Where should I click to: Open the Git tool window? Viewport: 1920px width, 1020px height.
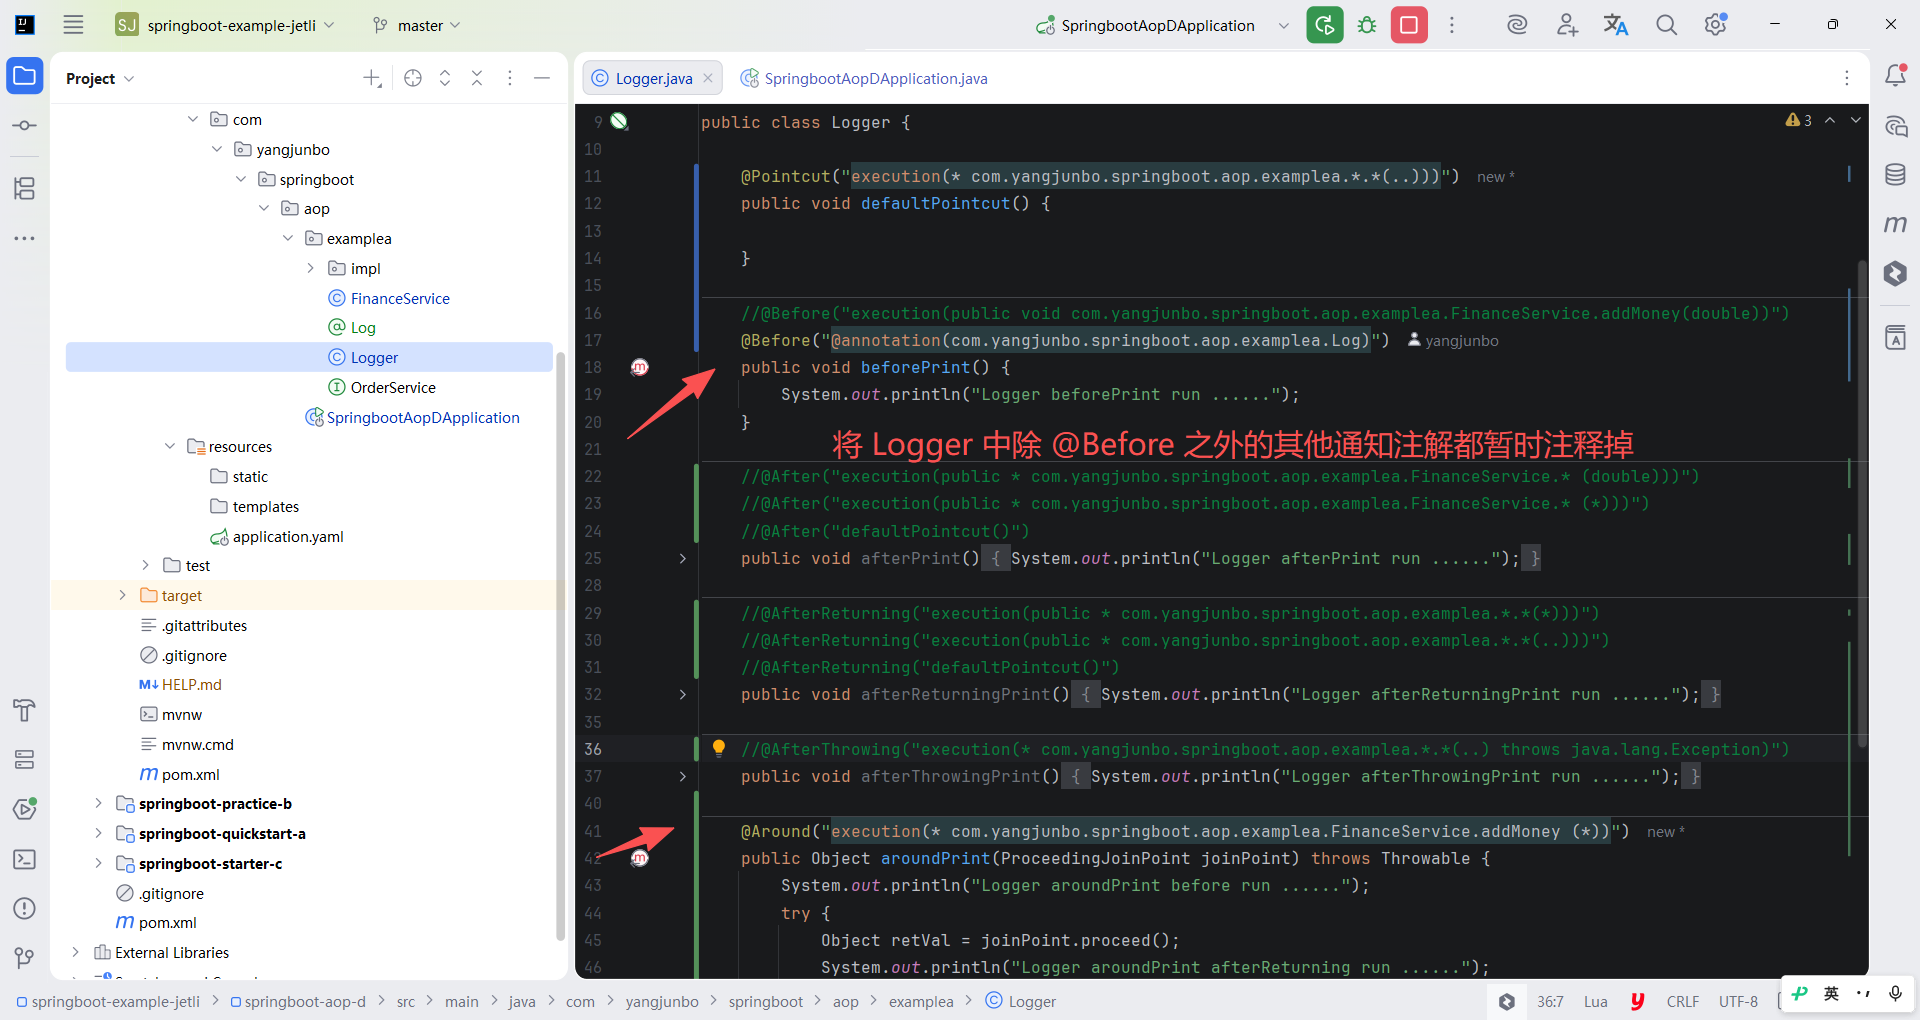point(25,958)
